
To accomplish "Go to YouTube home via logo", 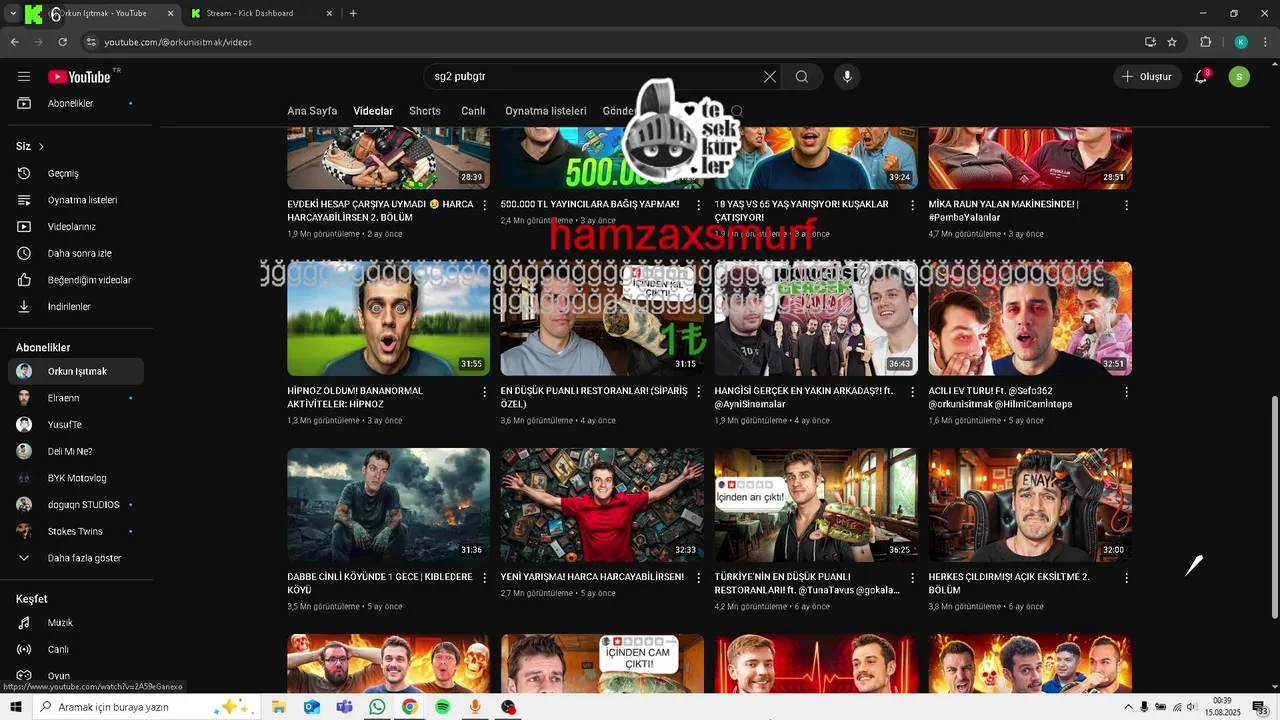I will [x=79, y=77].
